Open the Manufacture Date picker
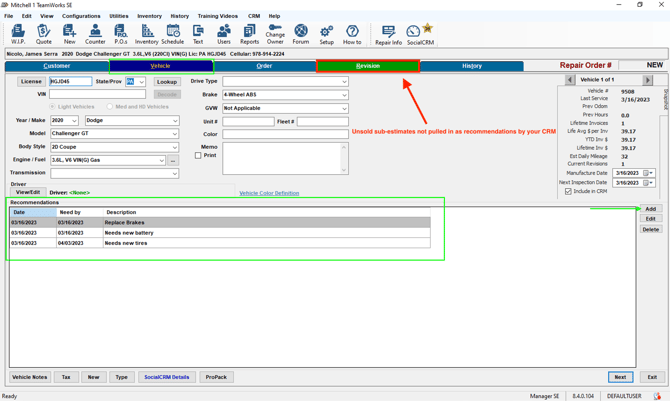This screenshot has width=670, height=401. (648, 173)
